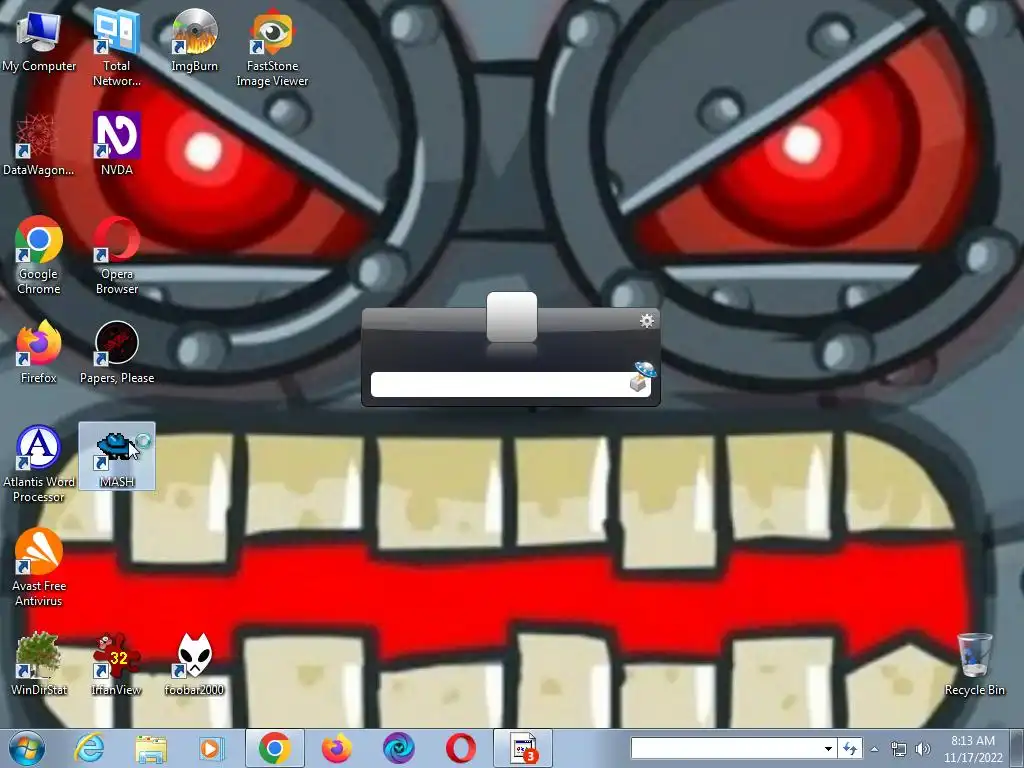Launch the blue swirl browser in taskbar
The height and width of the screenshot is (768, 1024).
pos(398,748)
